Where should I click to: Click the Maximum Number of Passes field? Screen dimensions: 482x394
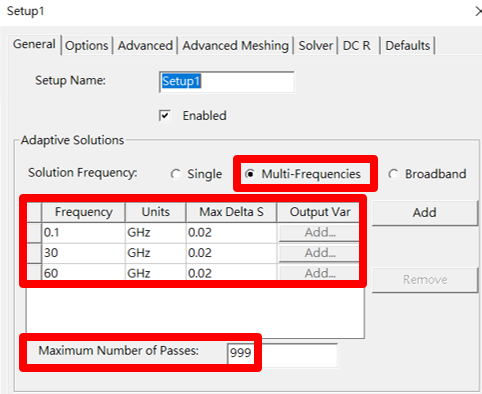[x=282, y=355]
